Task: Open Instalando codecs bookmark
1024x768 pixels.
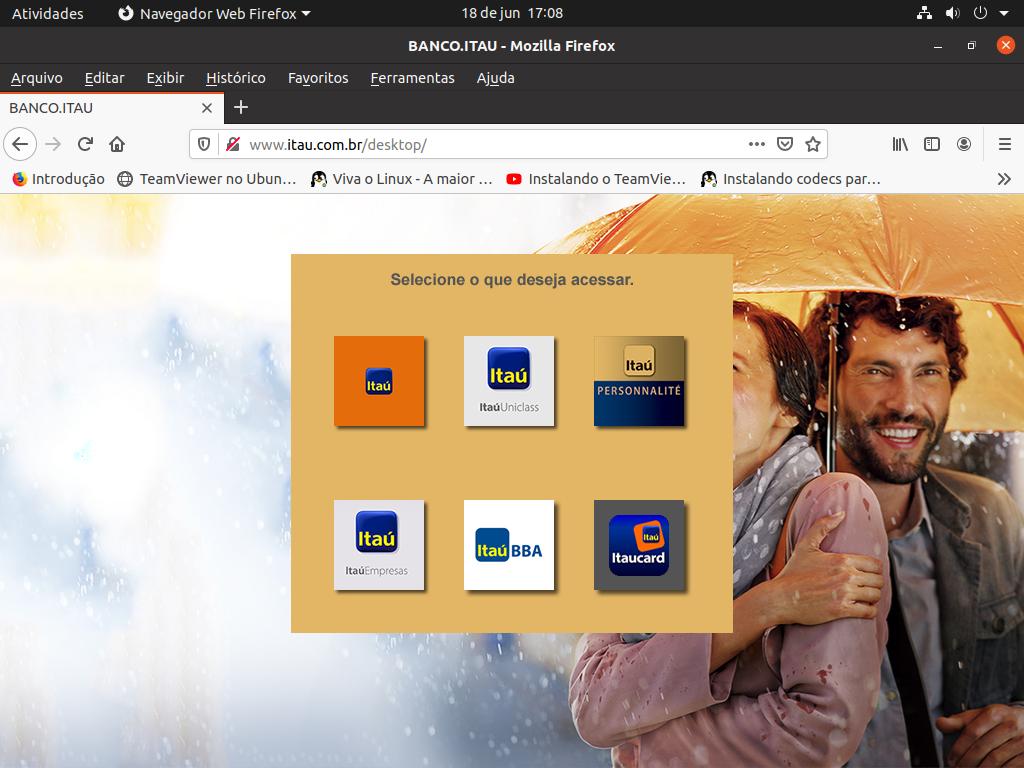Action: pos(791,179)
